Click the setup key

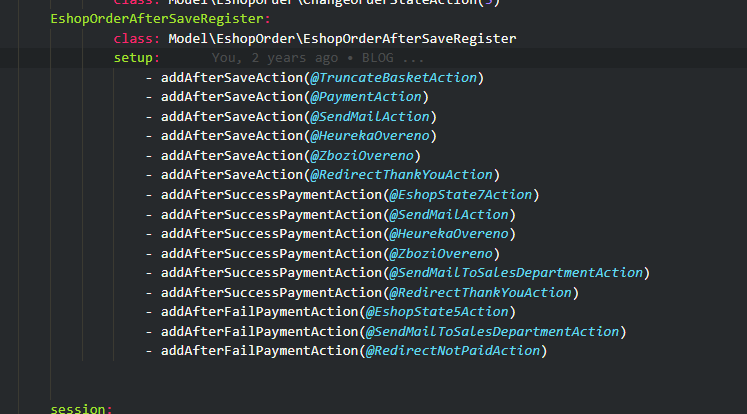click(x=133, y=58)
